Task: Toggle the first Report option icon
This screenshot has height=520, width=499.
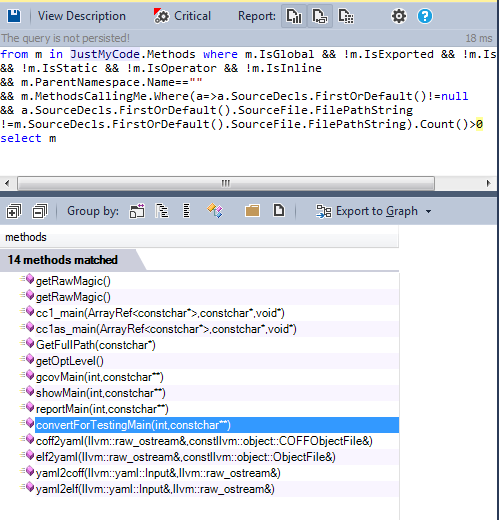Action: pos(294,16)
